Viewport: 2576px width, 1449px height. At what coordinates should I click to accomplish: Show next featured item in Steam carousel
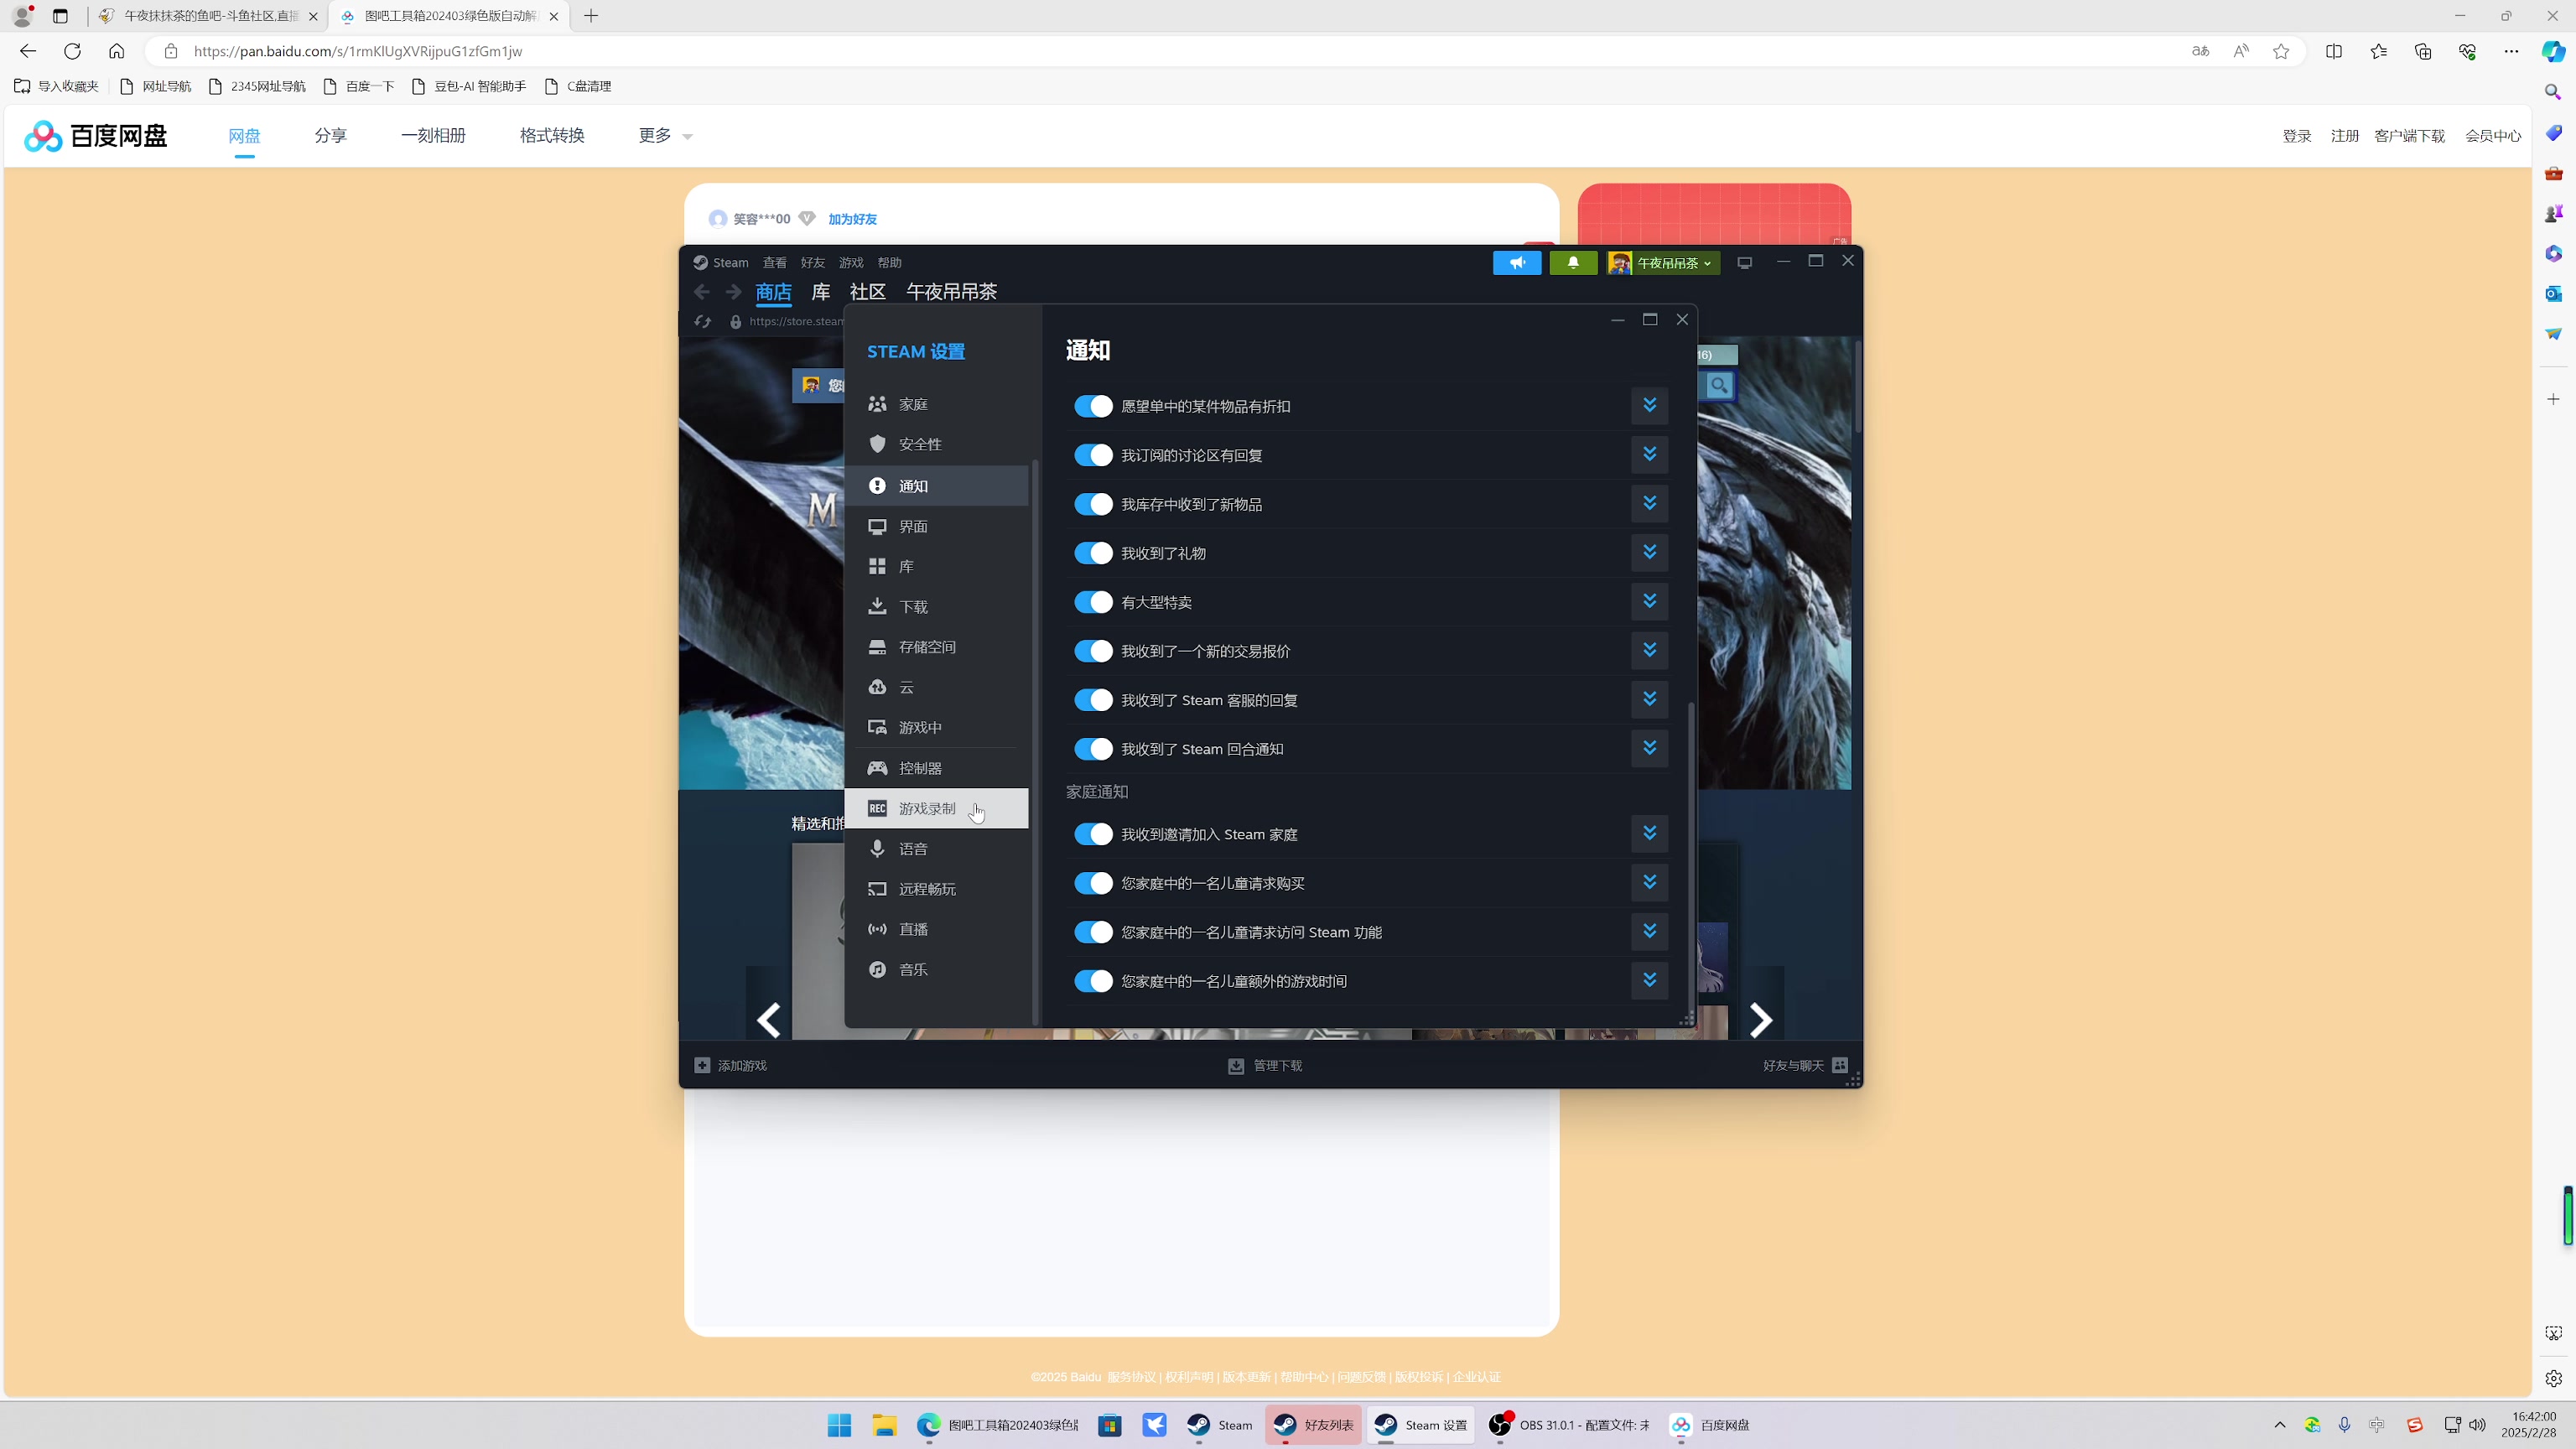(1761, 1020)
